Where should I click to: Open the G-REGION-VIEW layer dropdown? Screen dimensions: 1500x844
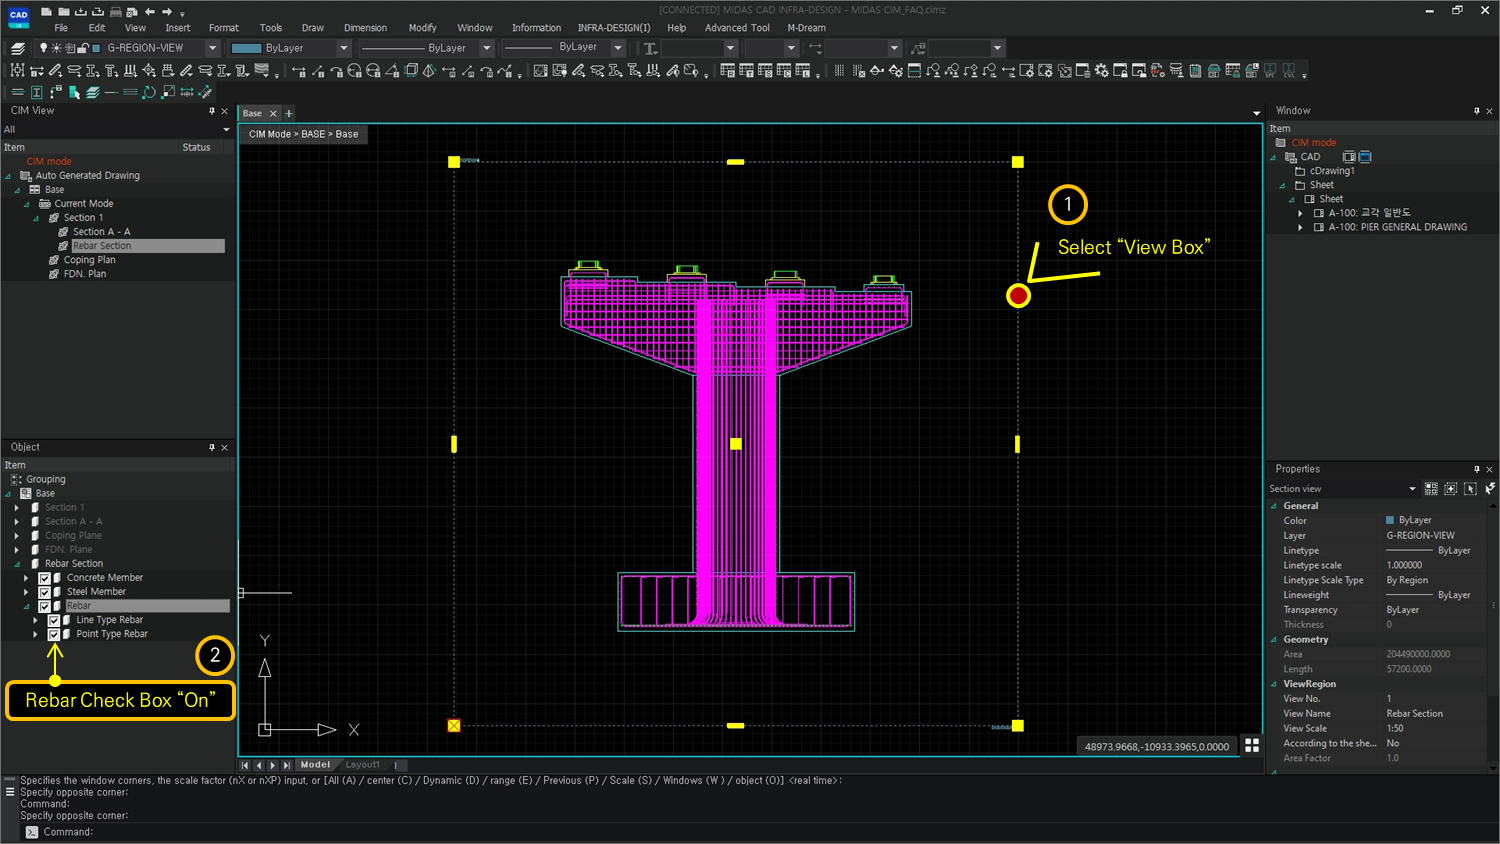[212, 47]
